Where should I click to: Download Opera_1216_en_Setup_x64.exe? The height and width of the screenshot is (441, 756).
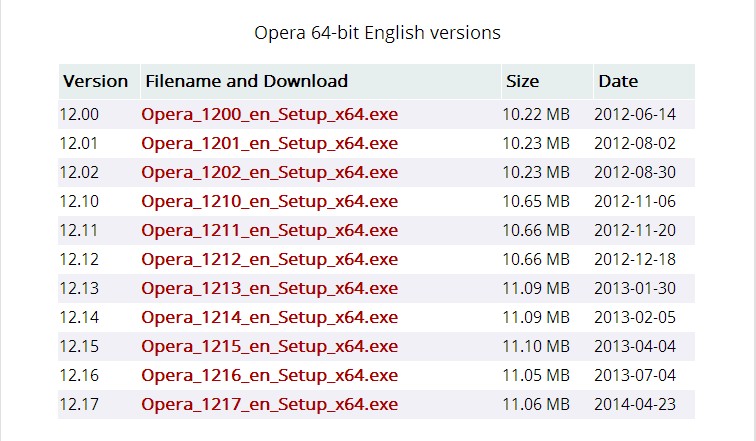coord(269,375)
